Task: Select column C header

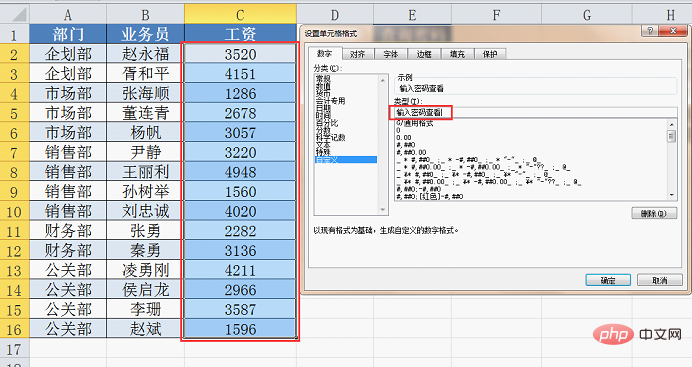Action: pos(241,15)
